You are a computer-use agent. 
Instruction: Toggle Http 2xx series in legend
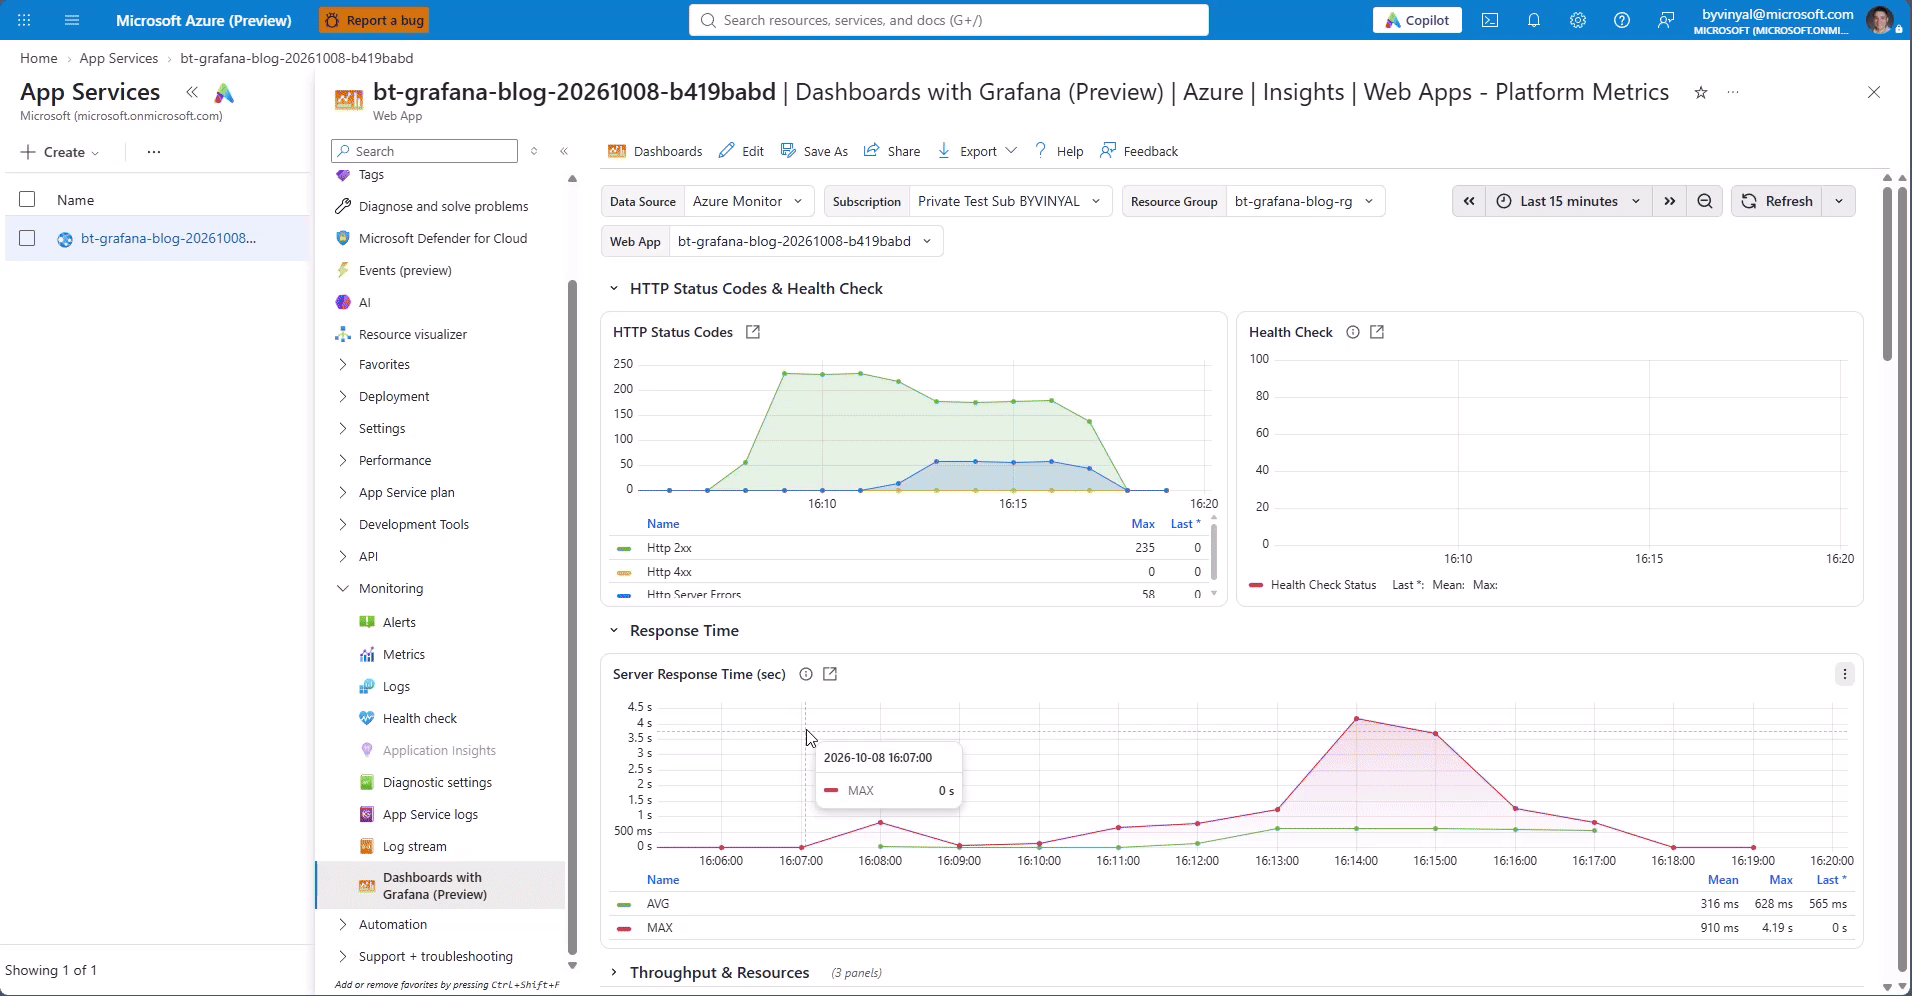(669, 548)
